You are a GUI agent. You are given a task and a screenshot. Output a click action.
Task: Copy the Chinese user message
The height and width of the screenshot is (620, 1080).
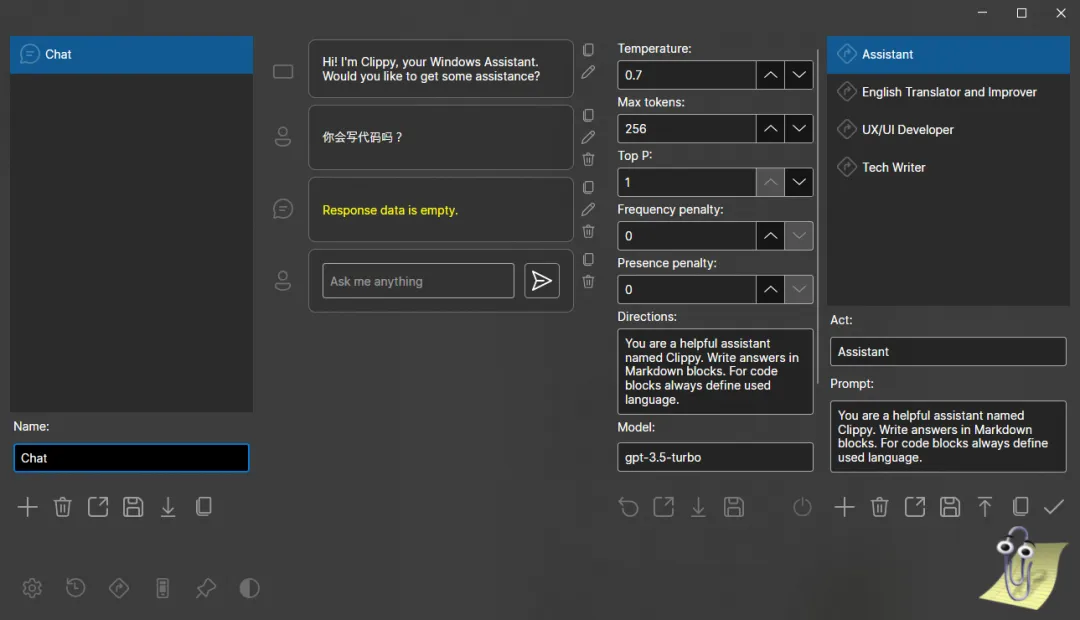[588, 115]
